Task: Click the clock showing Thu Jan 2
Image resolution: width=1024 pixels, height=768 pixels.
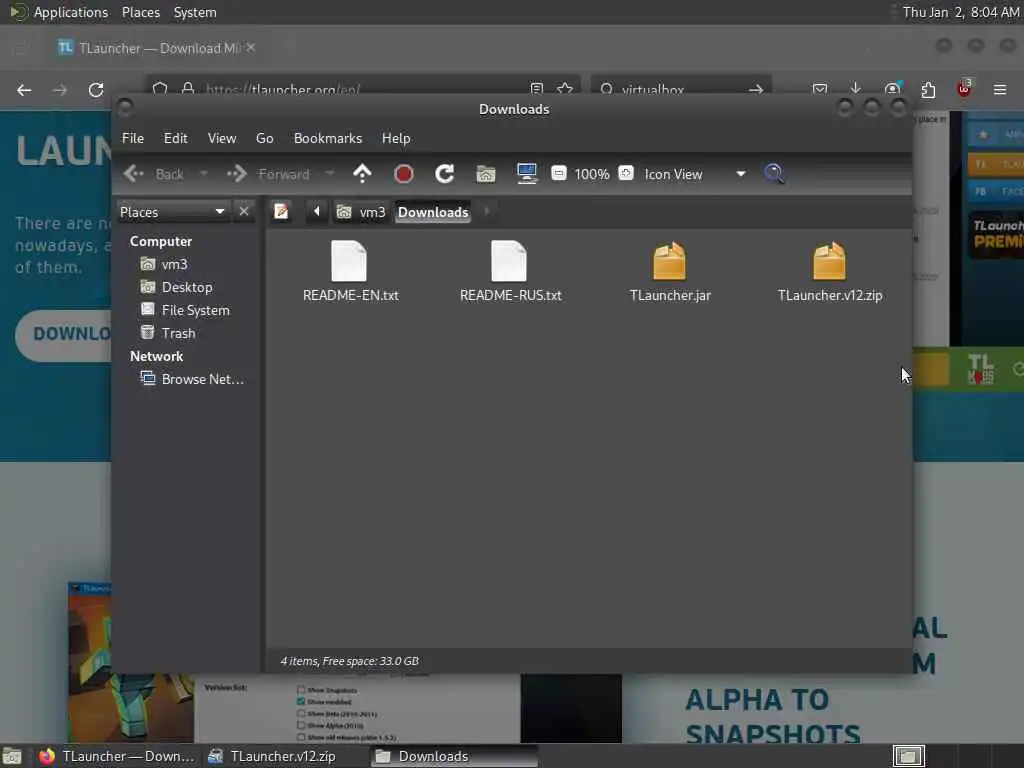Action: coord(961,12)
